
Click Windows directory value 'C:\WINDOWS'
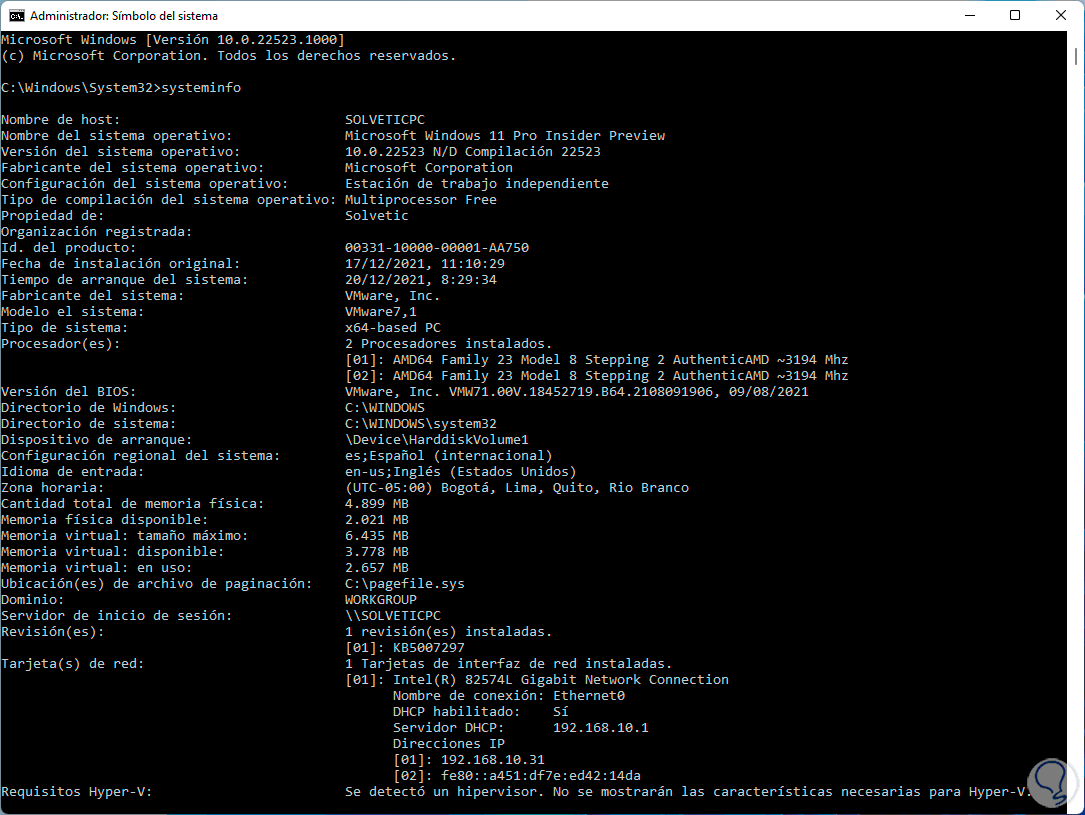pyautogui.click(x=385, y=408)
